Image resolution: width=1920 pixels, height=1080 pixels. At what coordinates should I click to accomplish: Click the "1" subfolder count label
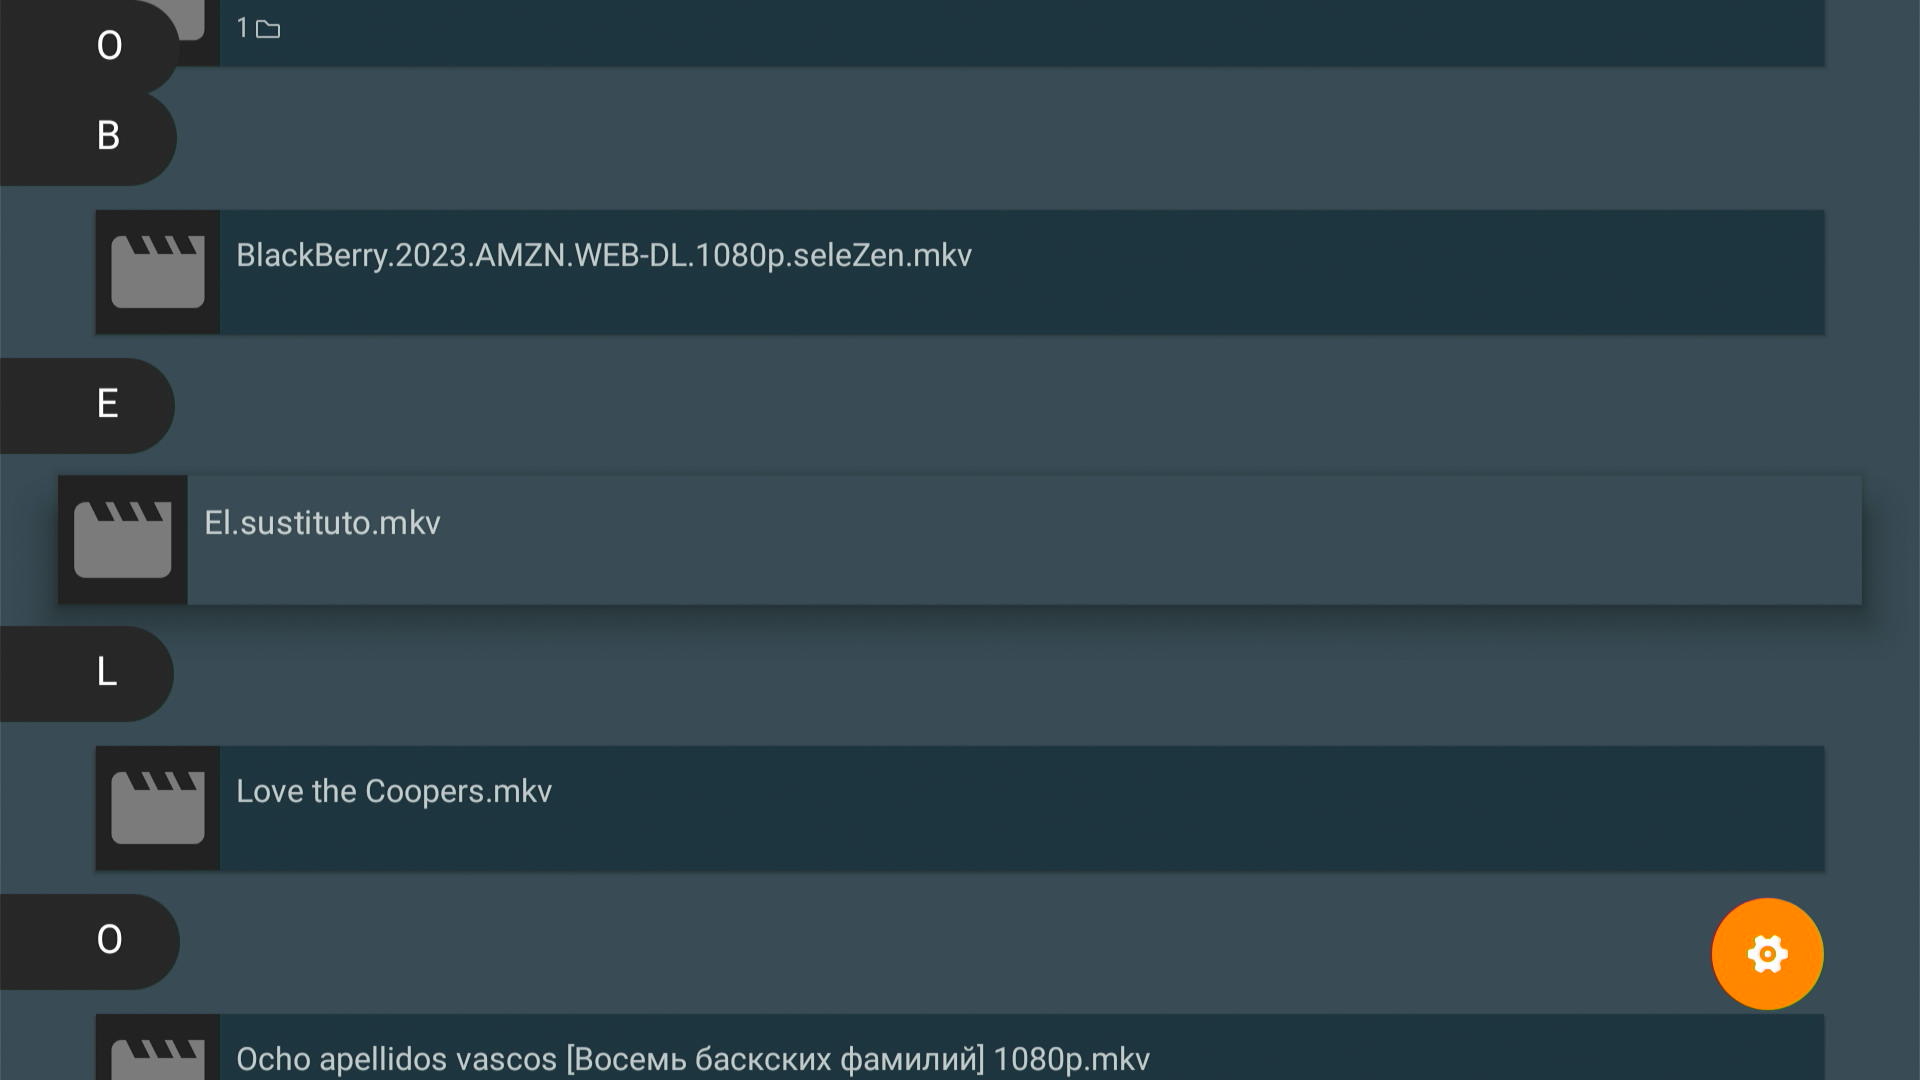click(x=242, y=28)
